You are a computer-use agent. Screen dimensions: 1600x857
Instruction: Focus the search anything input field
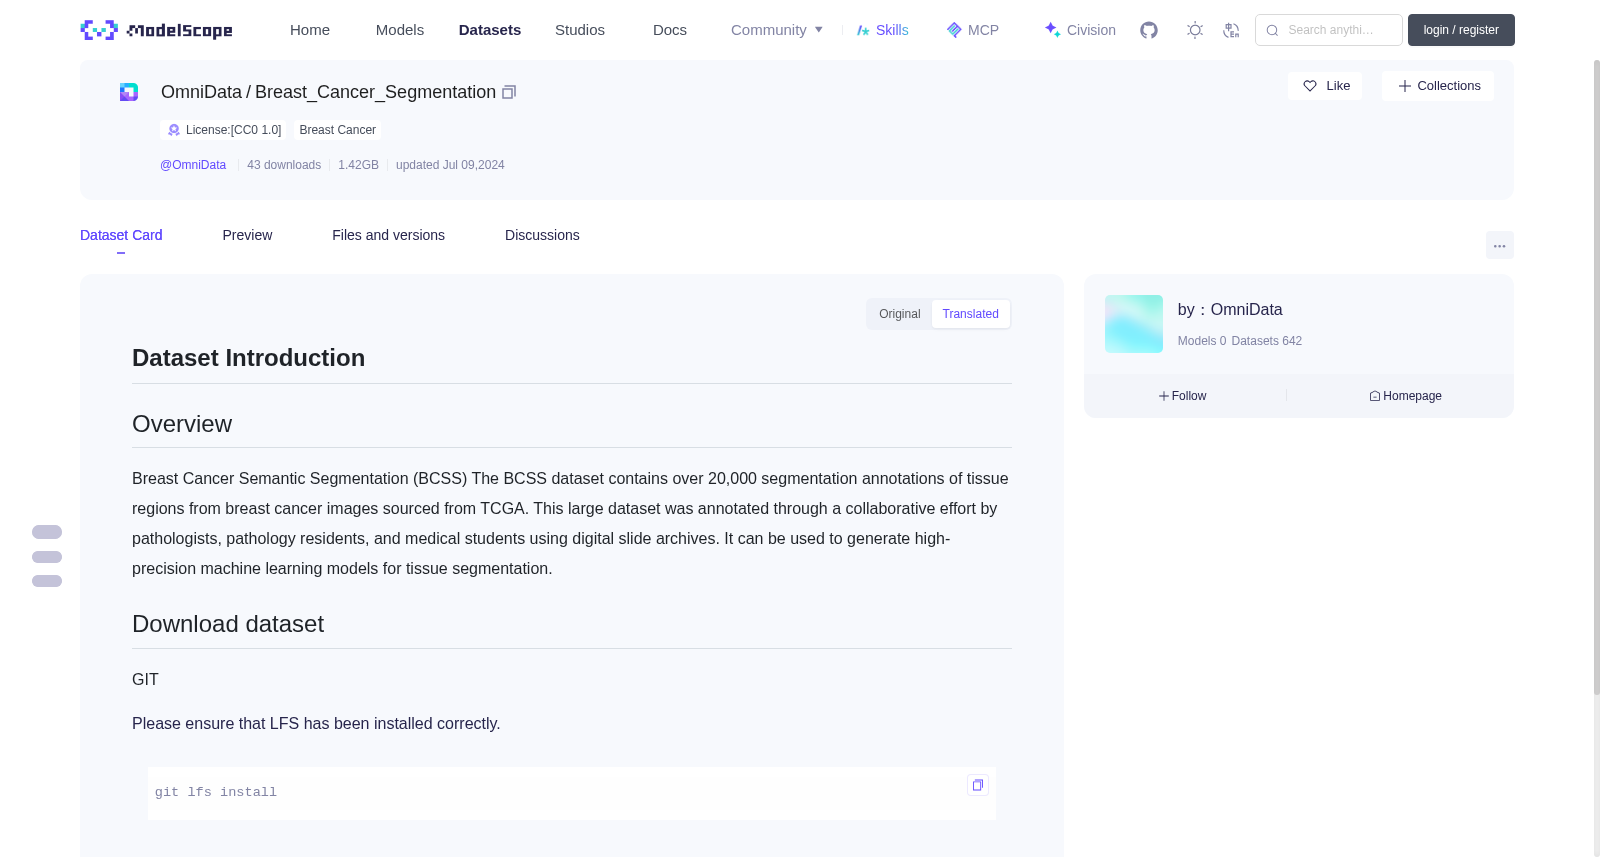[1329, 30]
